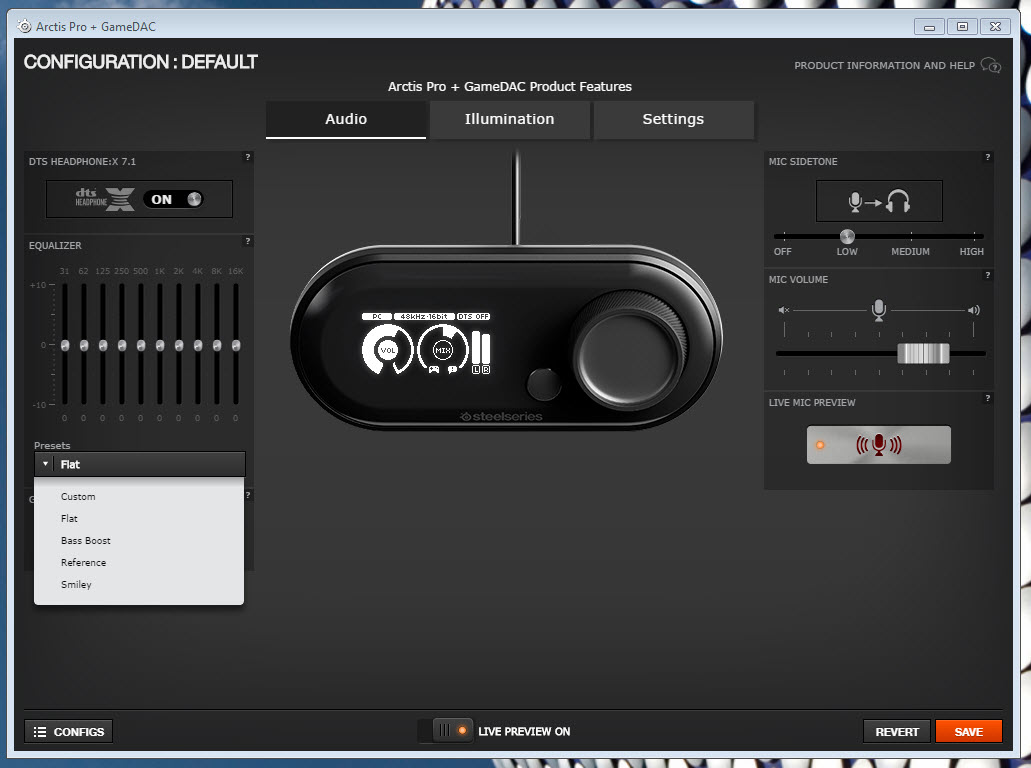Click the 1K equalizer slider handle
Viewport: 1031px width, 768px height.
tap(160, 345)
